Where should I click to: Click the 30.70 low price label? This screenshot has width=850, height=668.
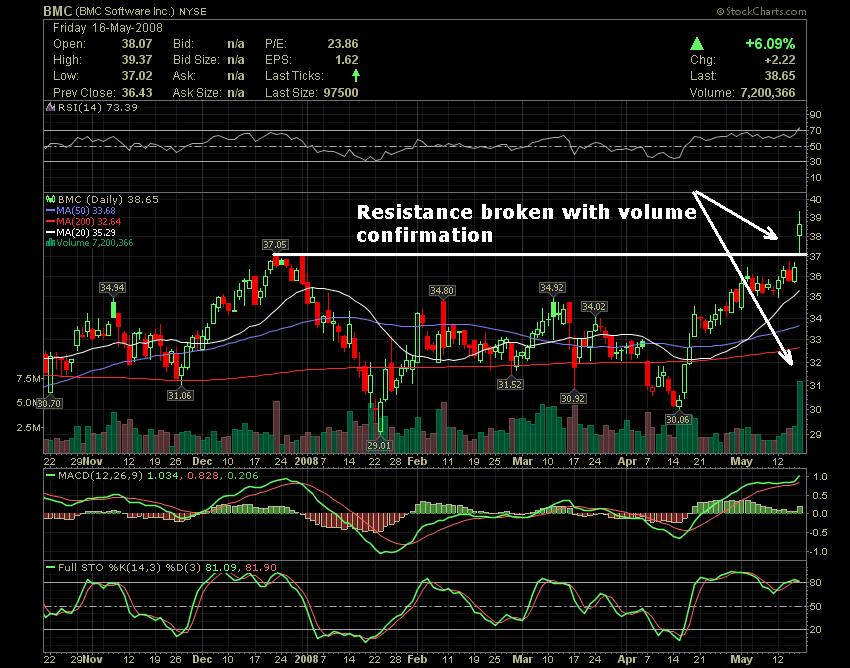coord(49,403)
